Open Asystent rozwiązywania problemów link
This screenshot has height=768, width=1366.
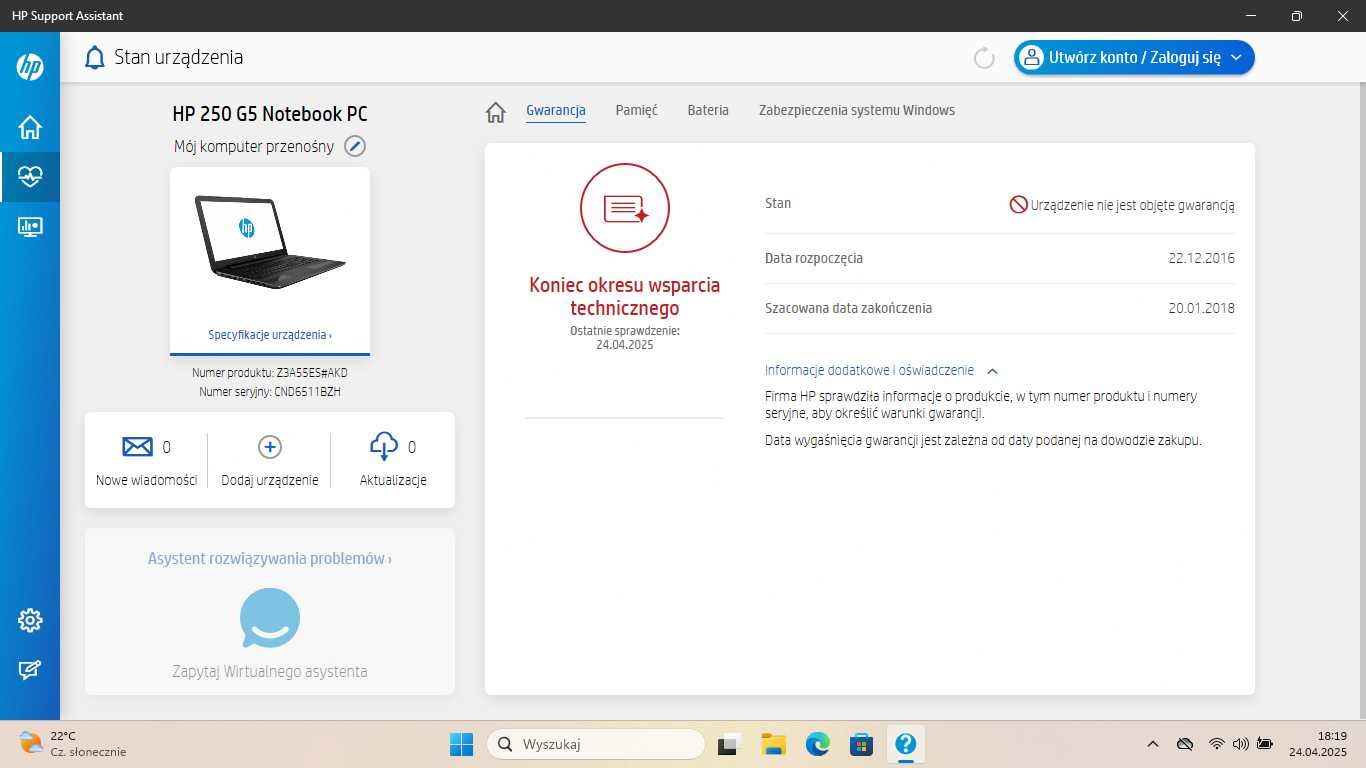click(x=270, y=559)
